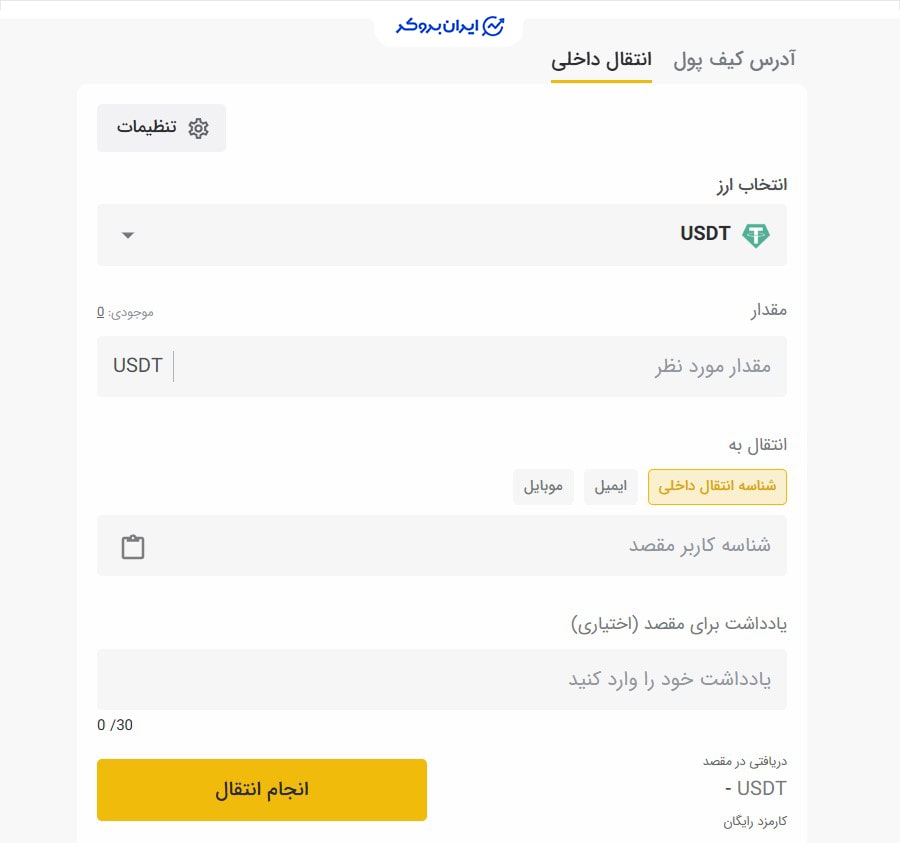The image size is (900, 843).
Task: Click the Iran Broker logo at the top
Action: pos(448,26)
